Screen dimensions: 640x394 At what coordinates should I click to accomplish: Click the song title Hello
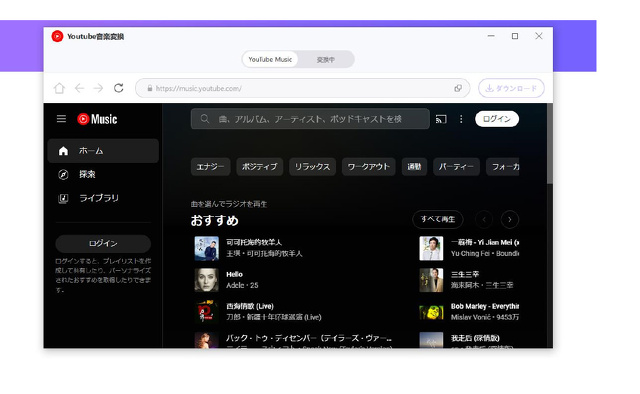(234, 274)
